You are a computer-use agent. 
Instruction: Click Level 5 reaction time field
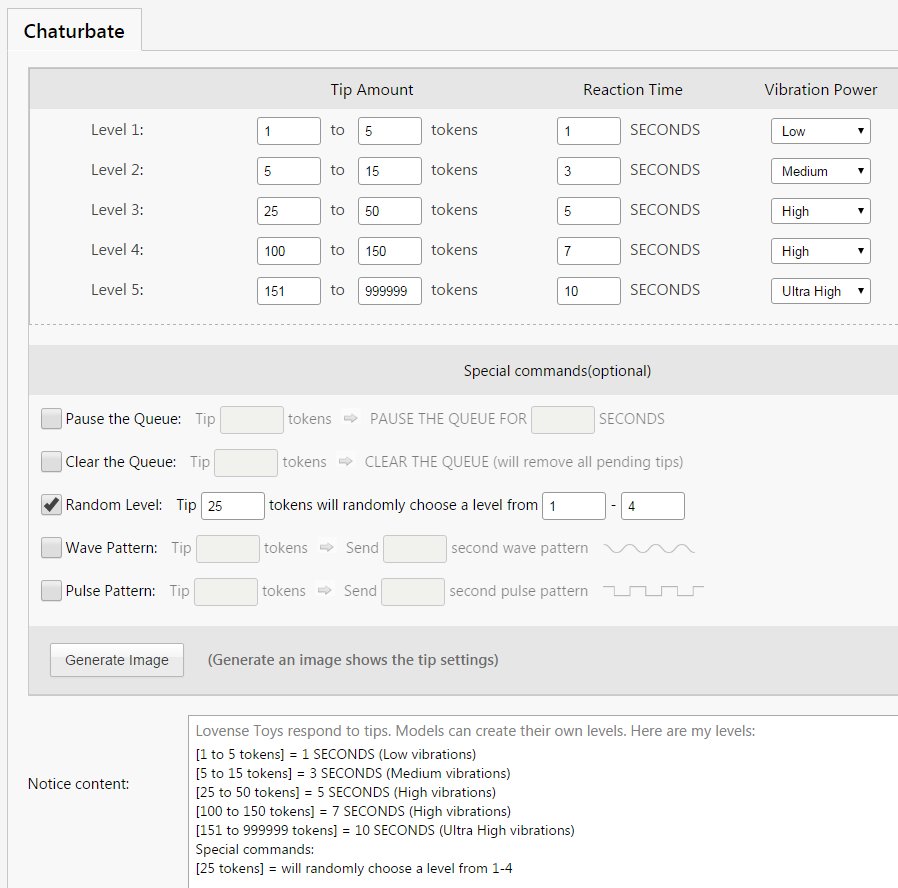[x=589, y=291]
